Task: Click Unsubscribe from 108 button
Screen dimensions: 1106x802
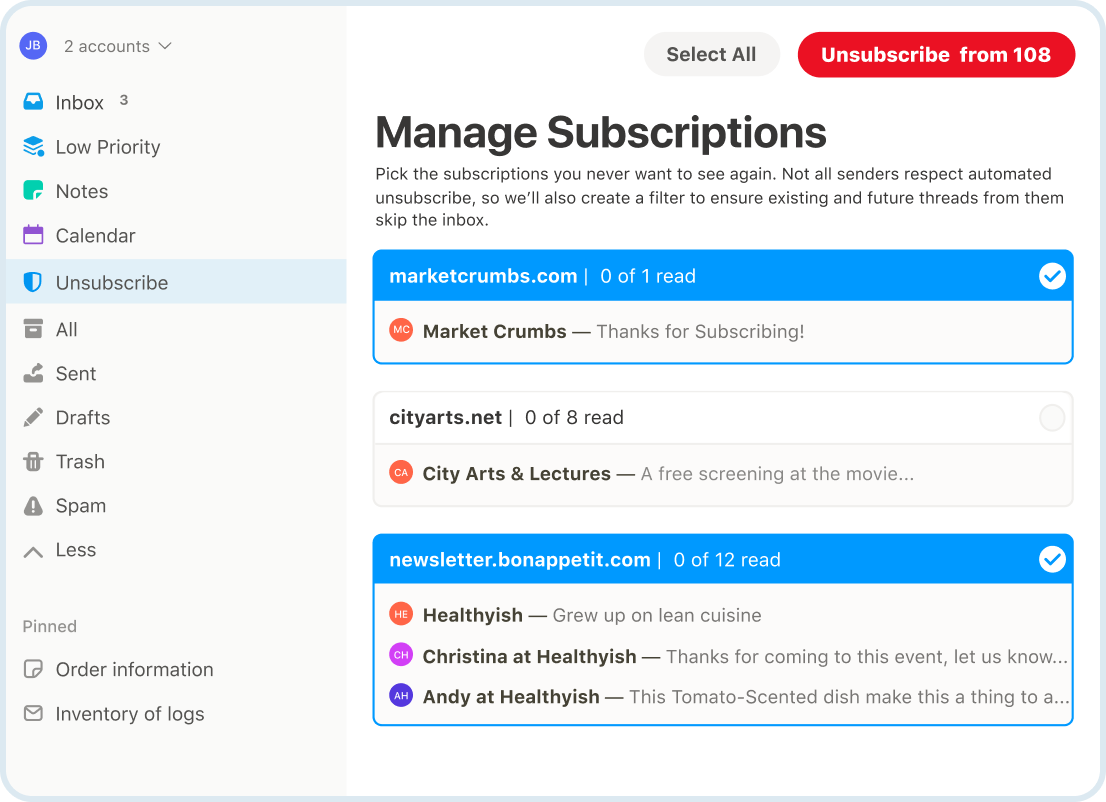Action: pos(936,54)
